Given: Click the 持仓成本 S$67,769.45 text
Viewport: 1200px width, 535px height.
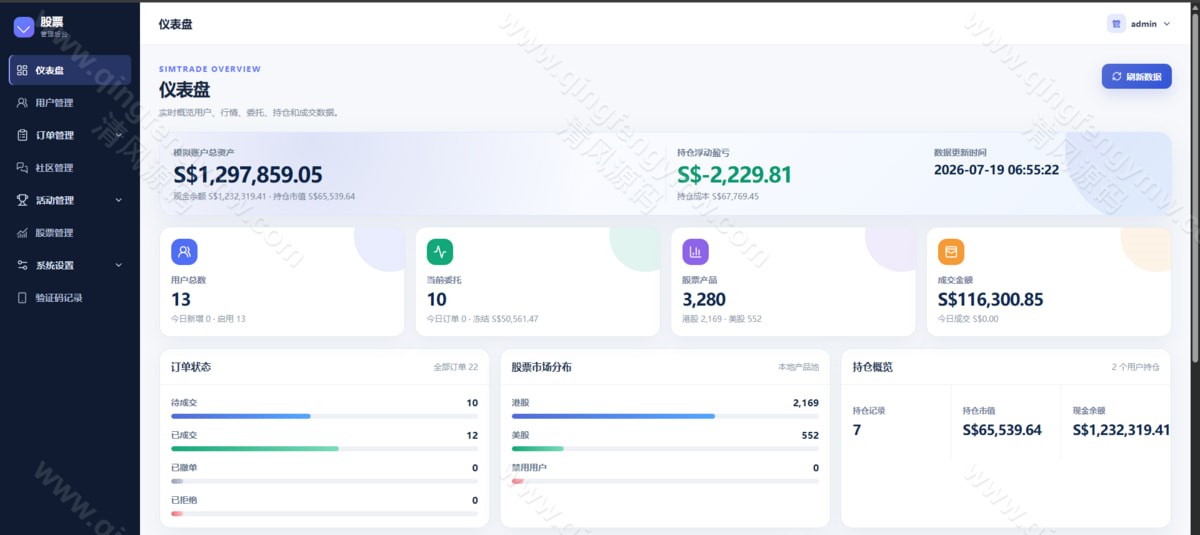Looking at the screenshot, I should (718, 196).
